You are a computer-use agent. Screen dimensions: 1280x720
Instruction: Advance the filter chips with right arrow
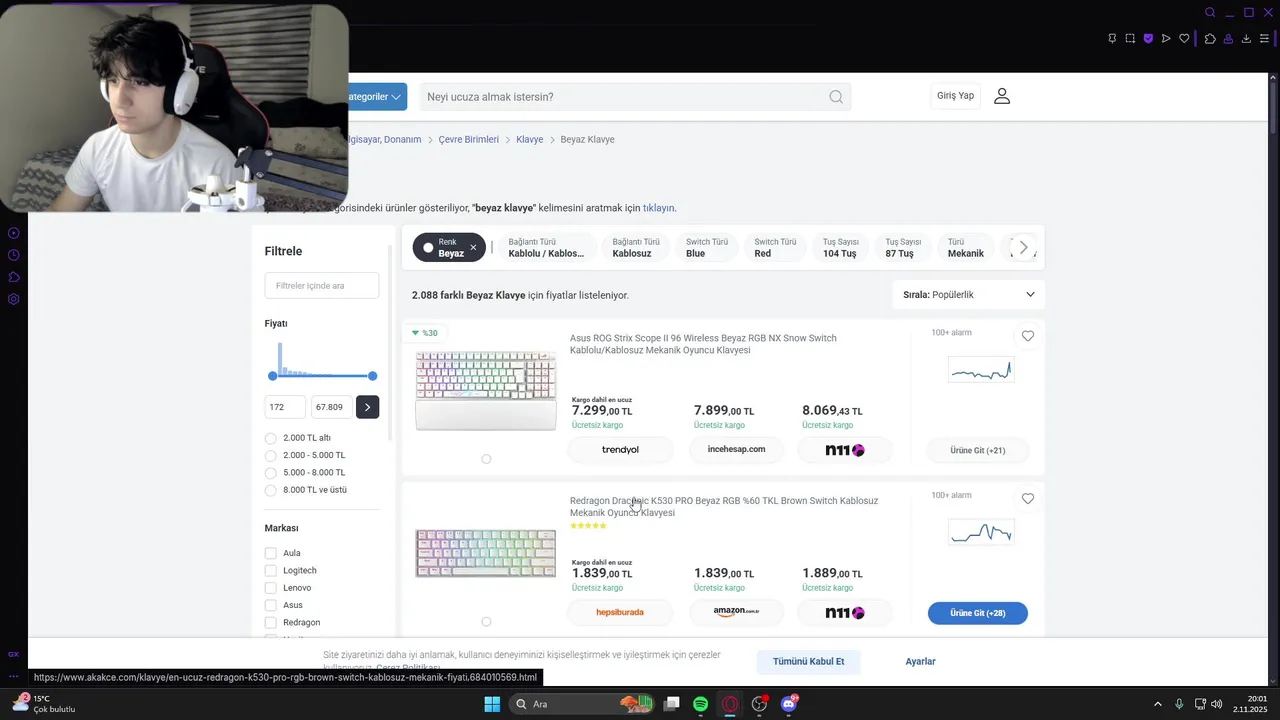click(x=1023, y=247)
